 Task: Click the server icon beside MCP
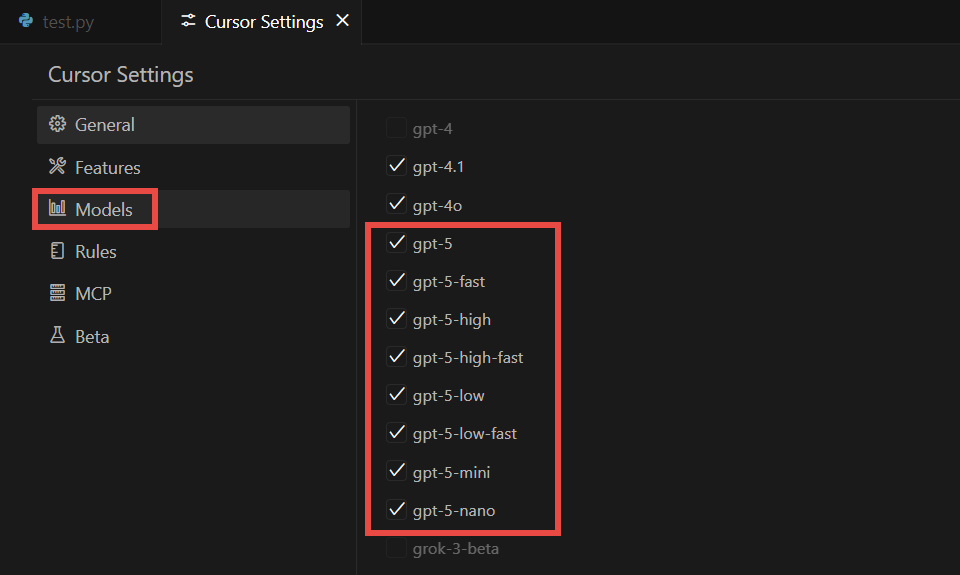click(x=58, y=293)
